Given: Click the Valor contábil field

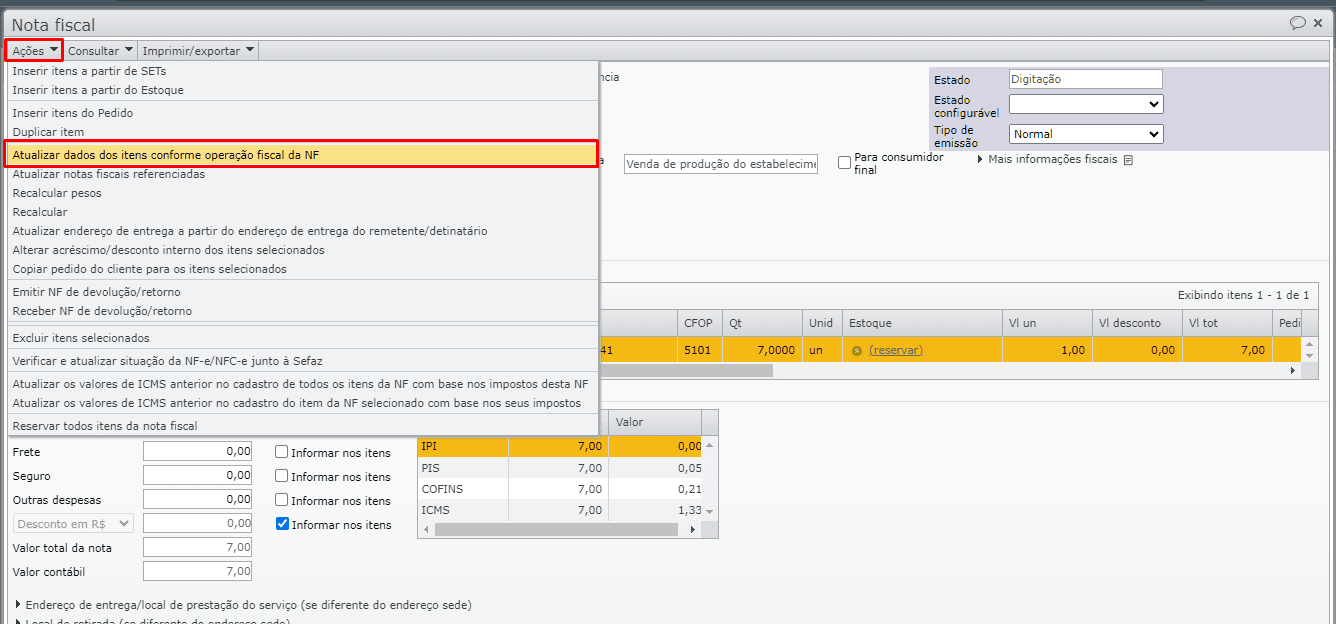Looking at the screenshot, I should click(198, 571).
